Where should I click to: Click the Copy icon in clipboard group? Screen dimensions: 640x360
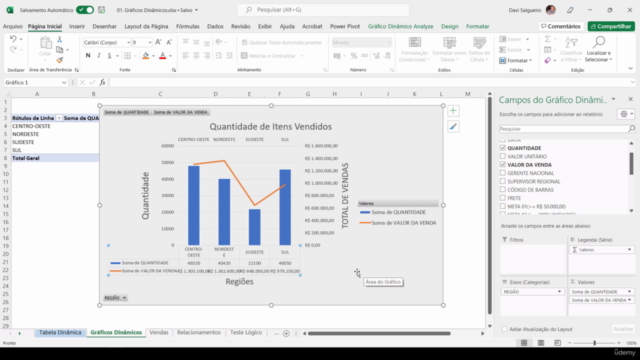60,50
